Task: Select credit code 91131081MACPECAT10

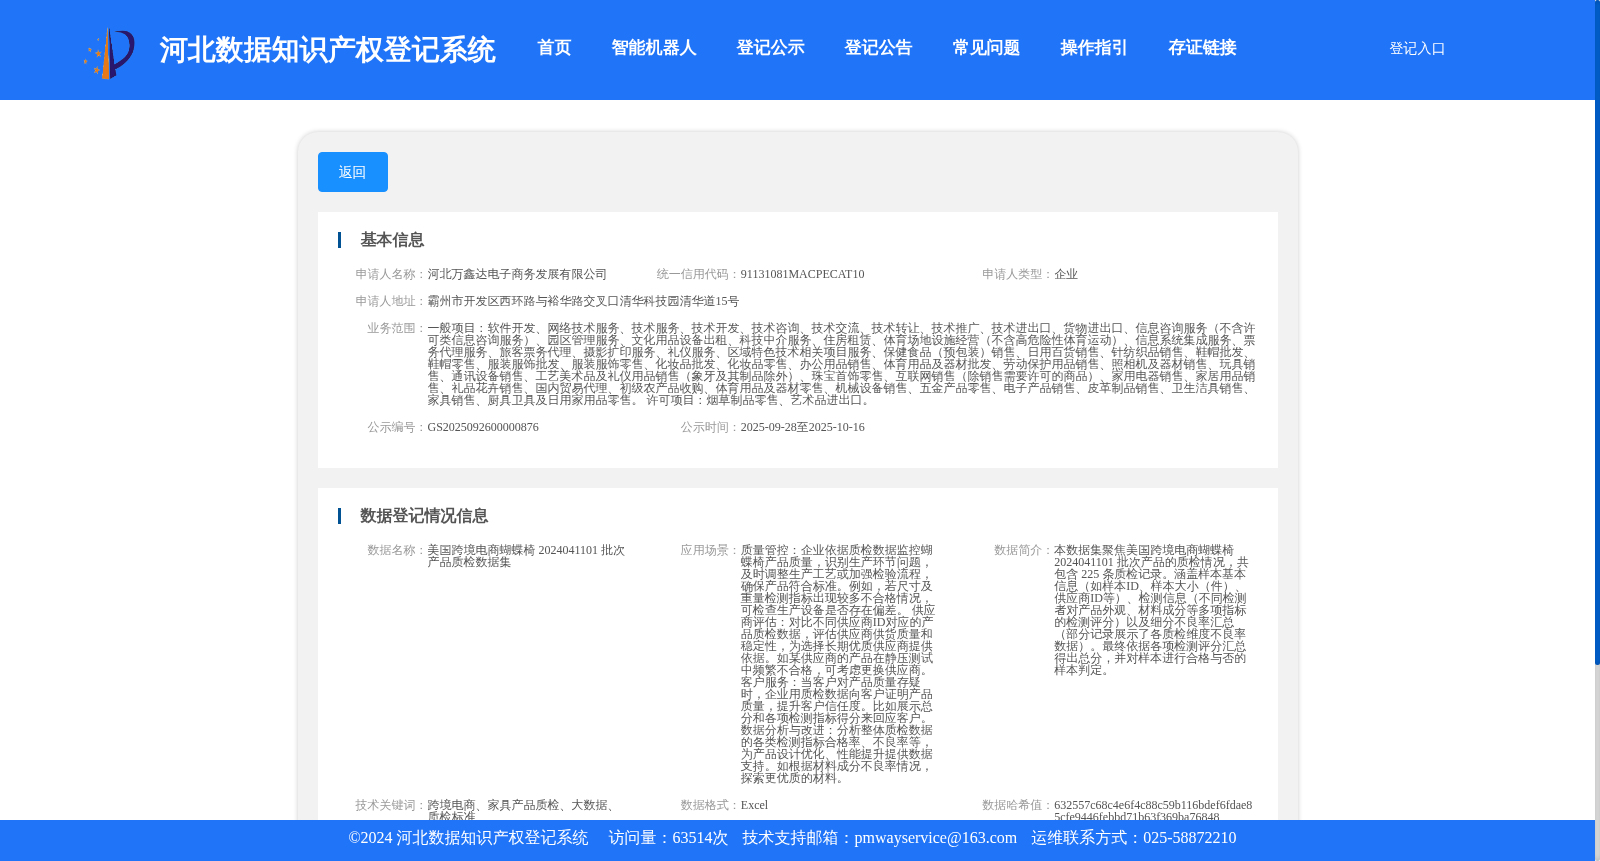Action: click(x=802, y=274)
